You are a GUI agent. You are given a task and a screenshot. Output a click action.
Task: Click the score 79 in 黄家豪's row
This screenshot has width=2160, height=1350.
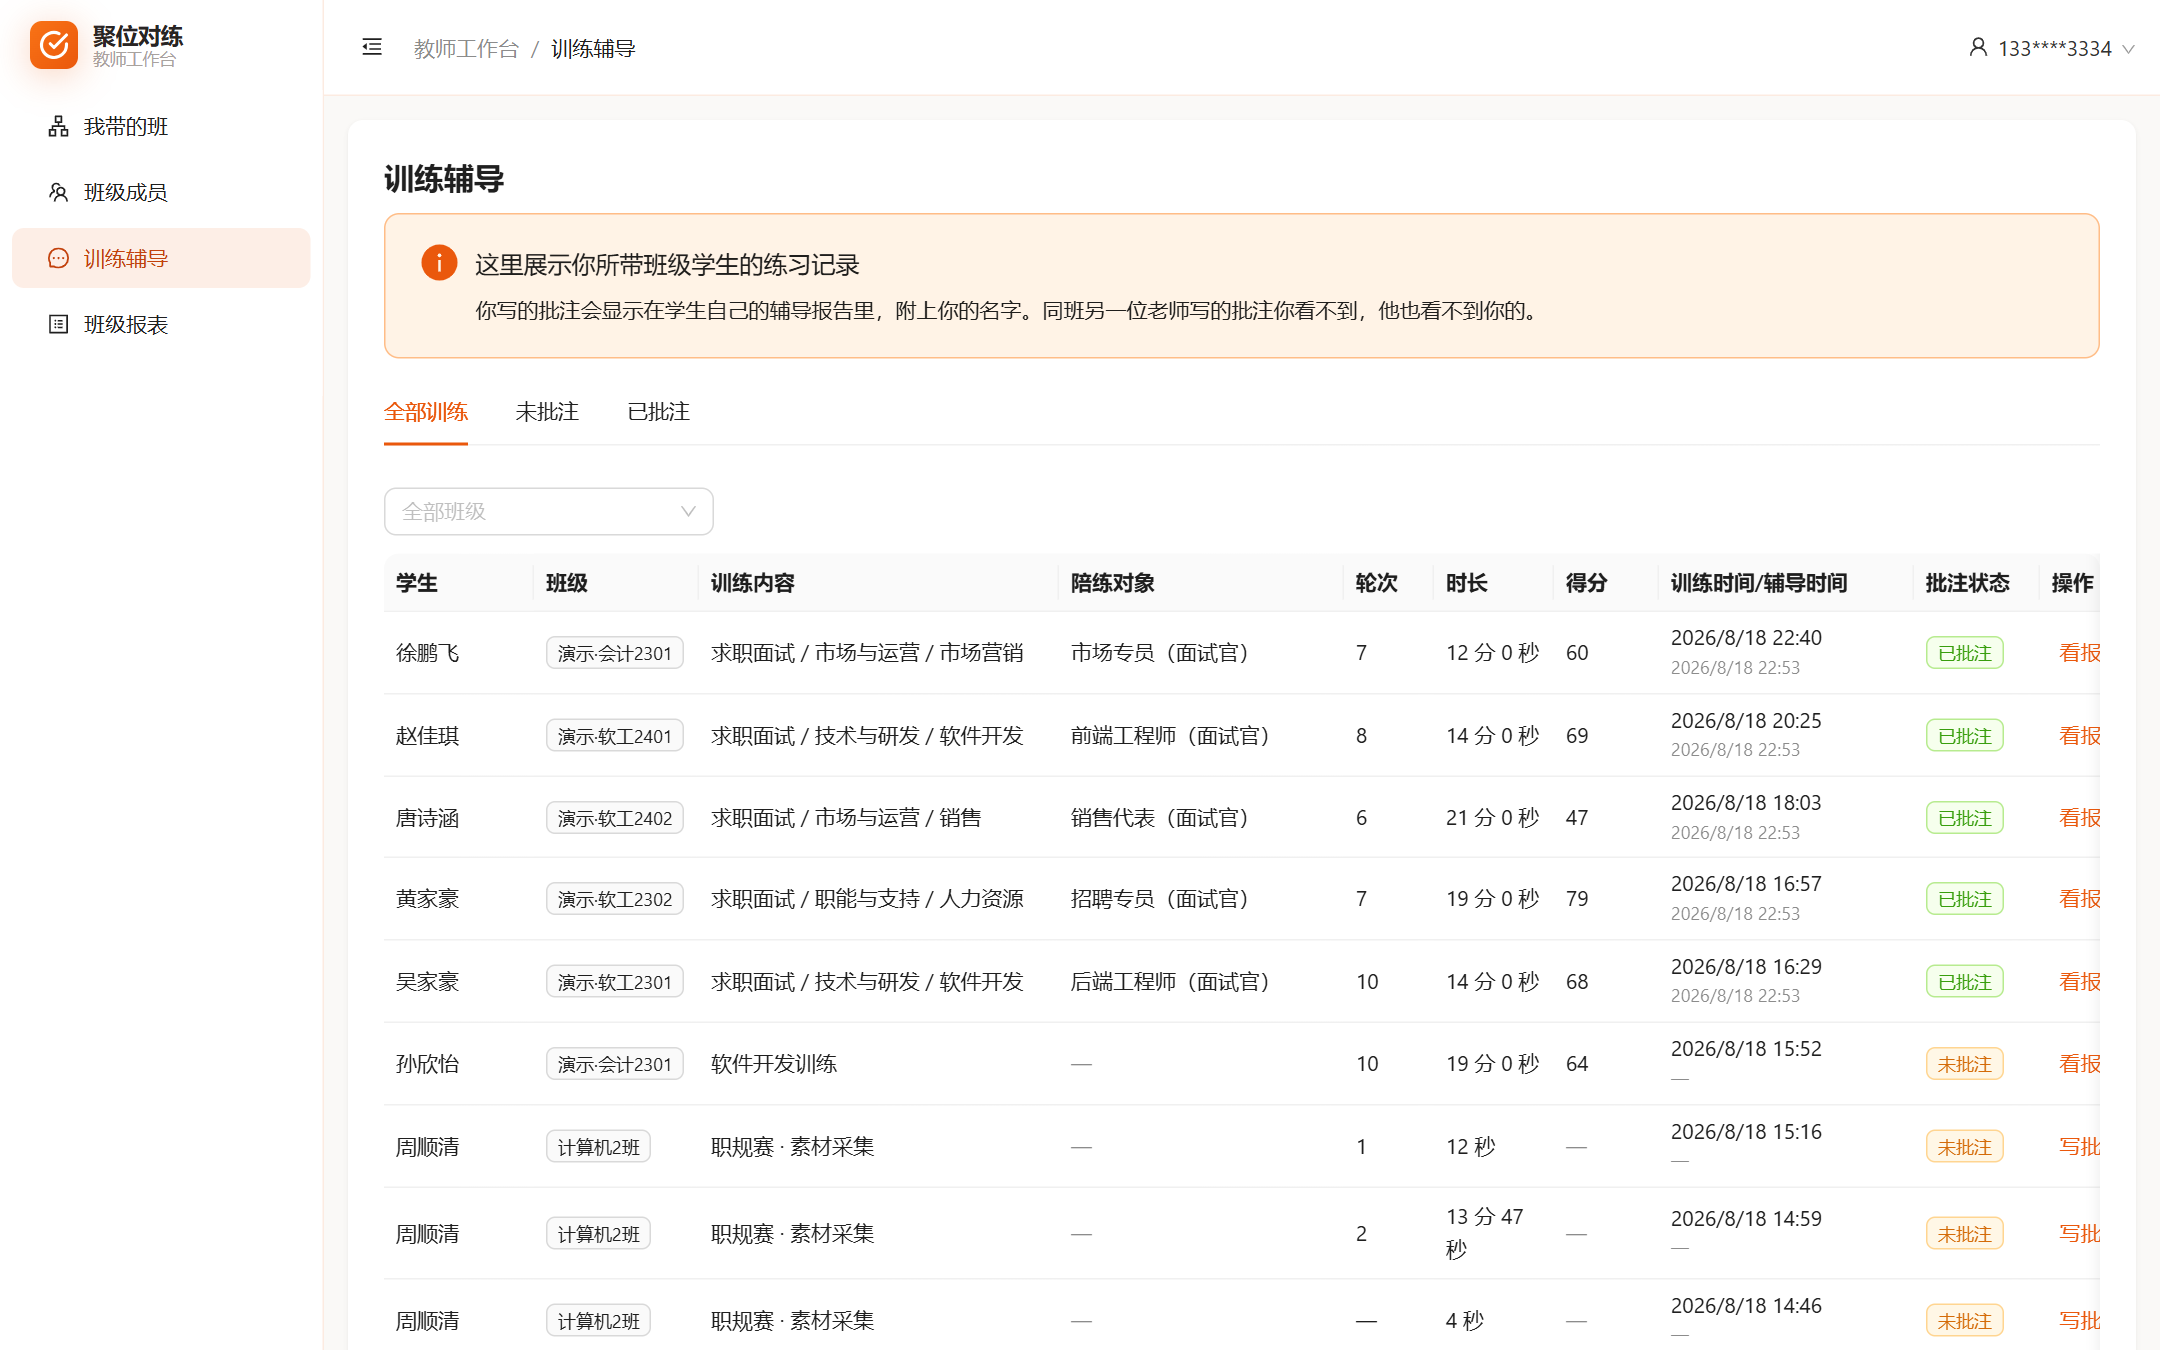pyautogui.click(x=1577, y=899)
